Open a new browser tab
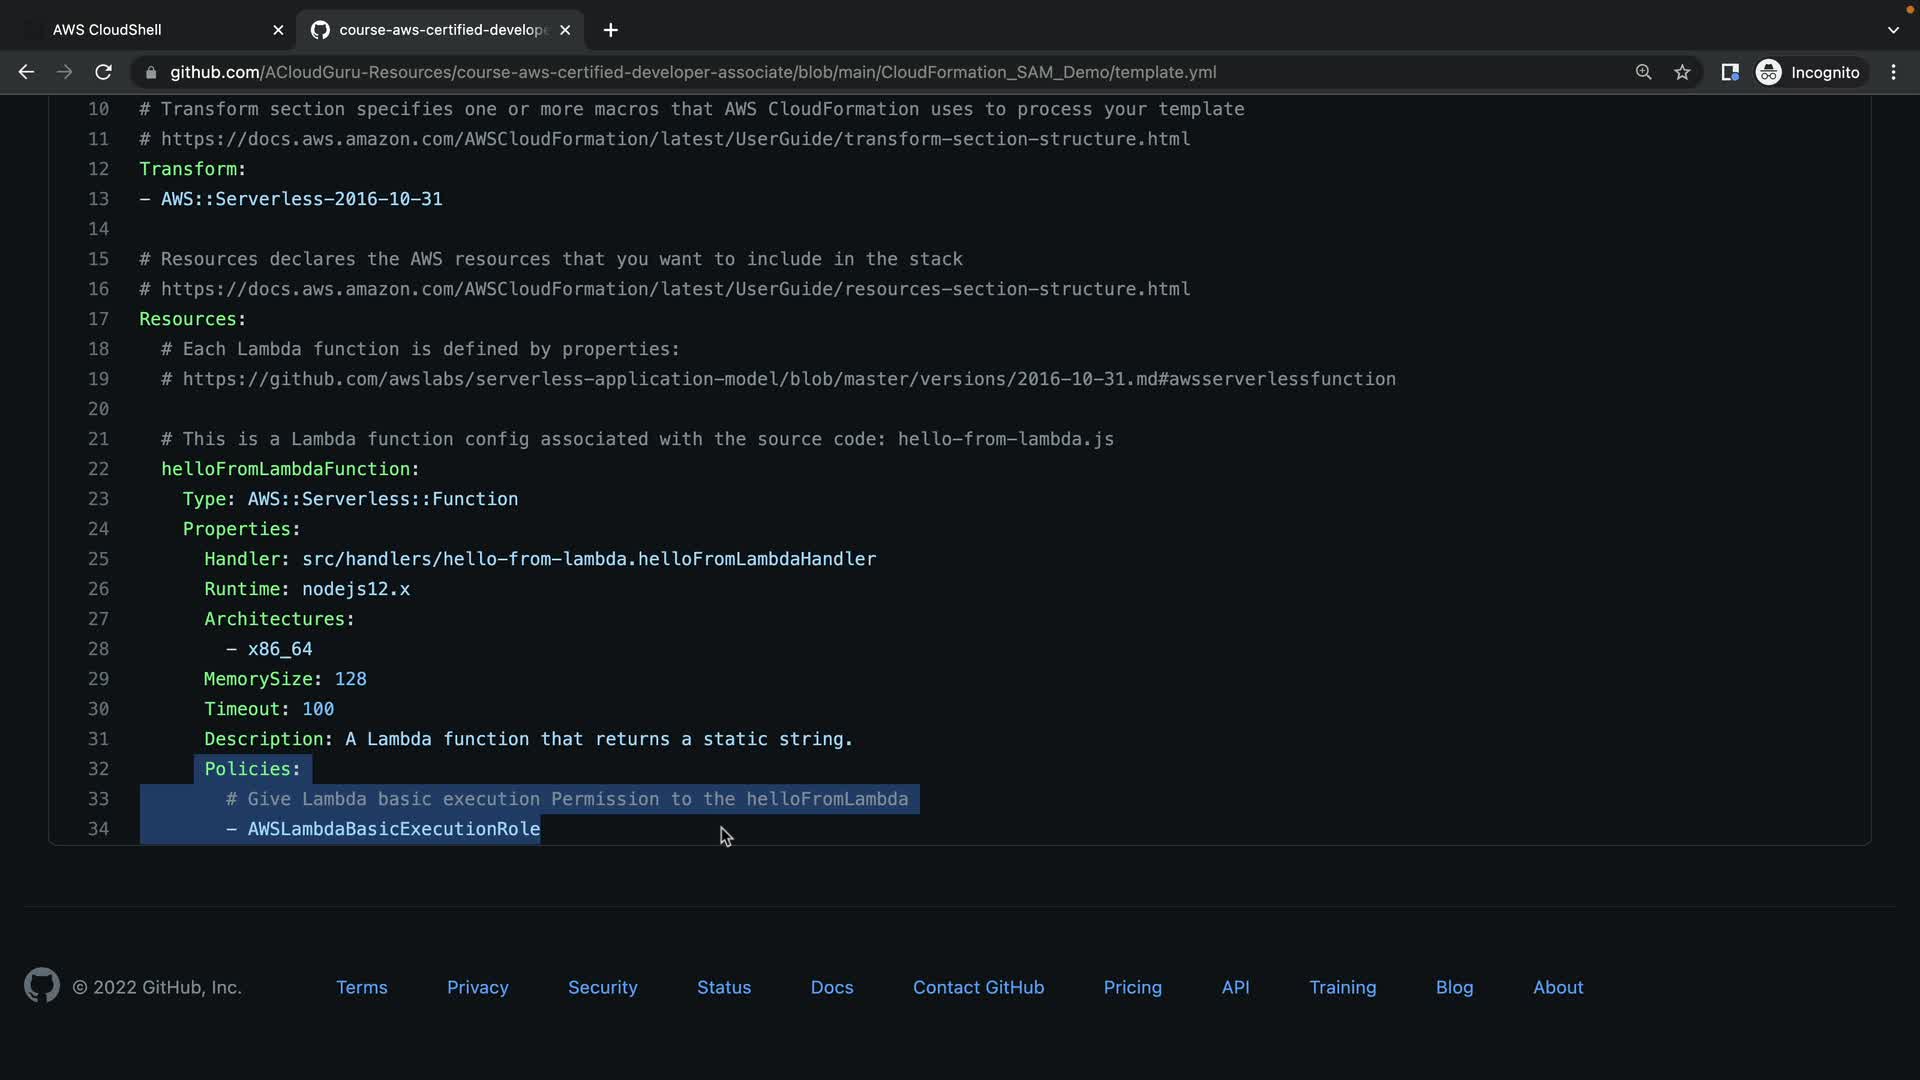The width and height of the screenshot is (1920, 1080). pos(610,30)
